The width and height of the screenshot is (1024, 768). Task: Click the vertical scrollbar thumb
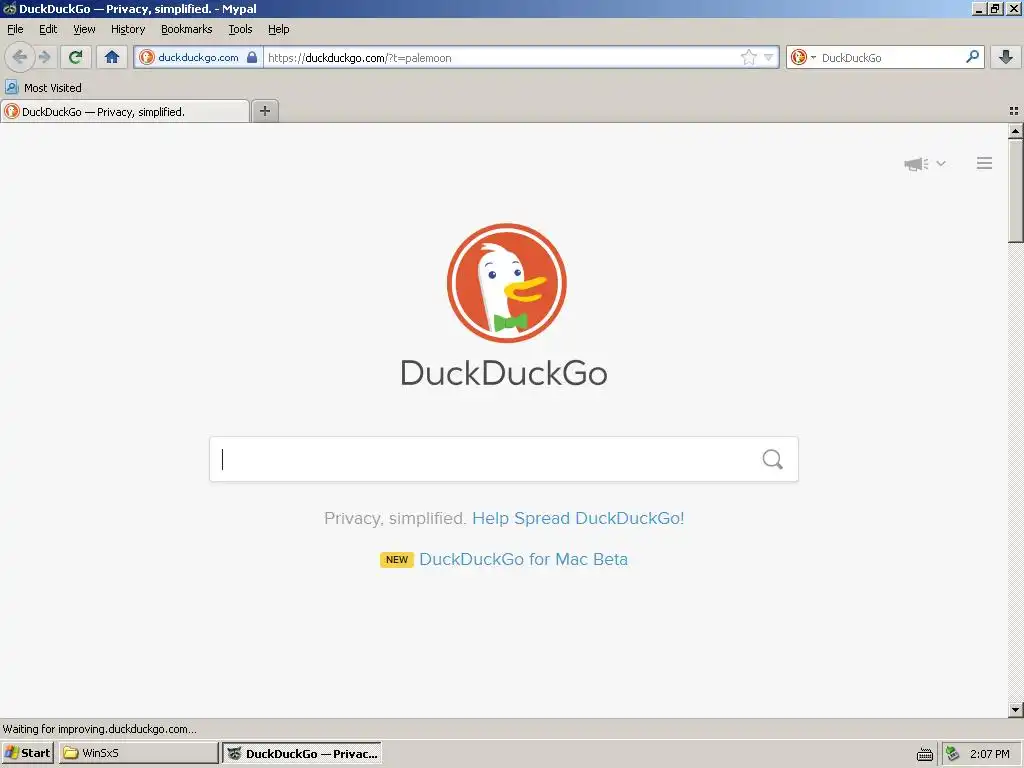click(1015, 191)
